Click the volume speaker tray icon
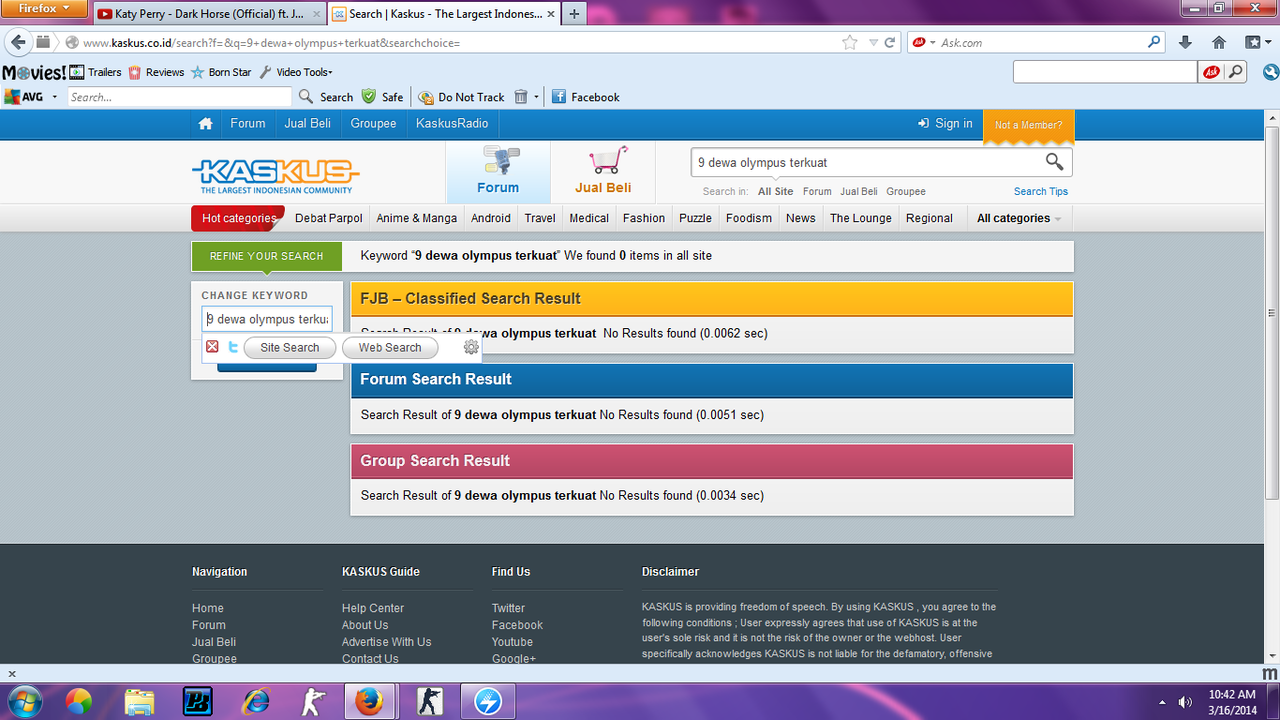This screenshot has height=720, width=1280. (1185, 702)
